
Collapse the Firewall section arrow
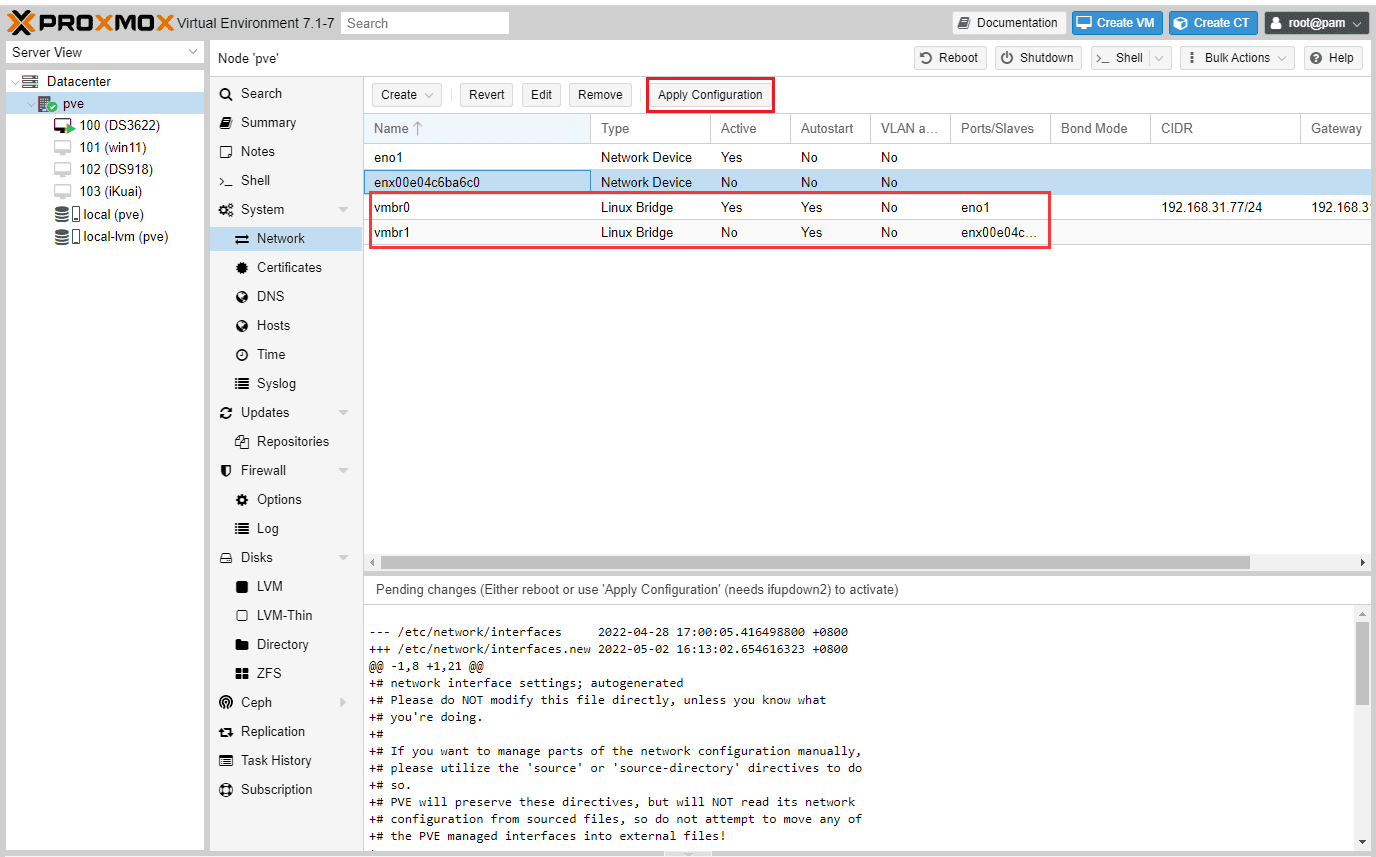pos(344,471)
